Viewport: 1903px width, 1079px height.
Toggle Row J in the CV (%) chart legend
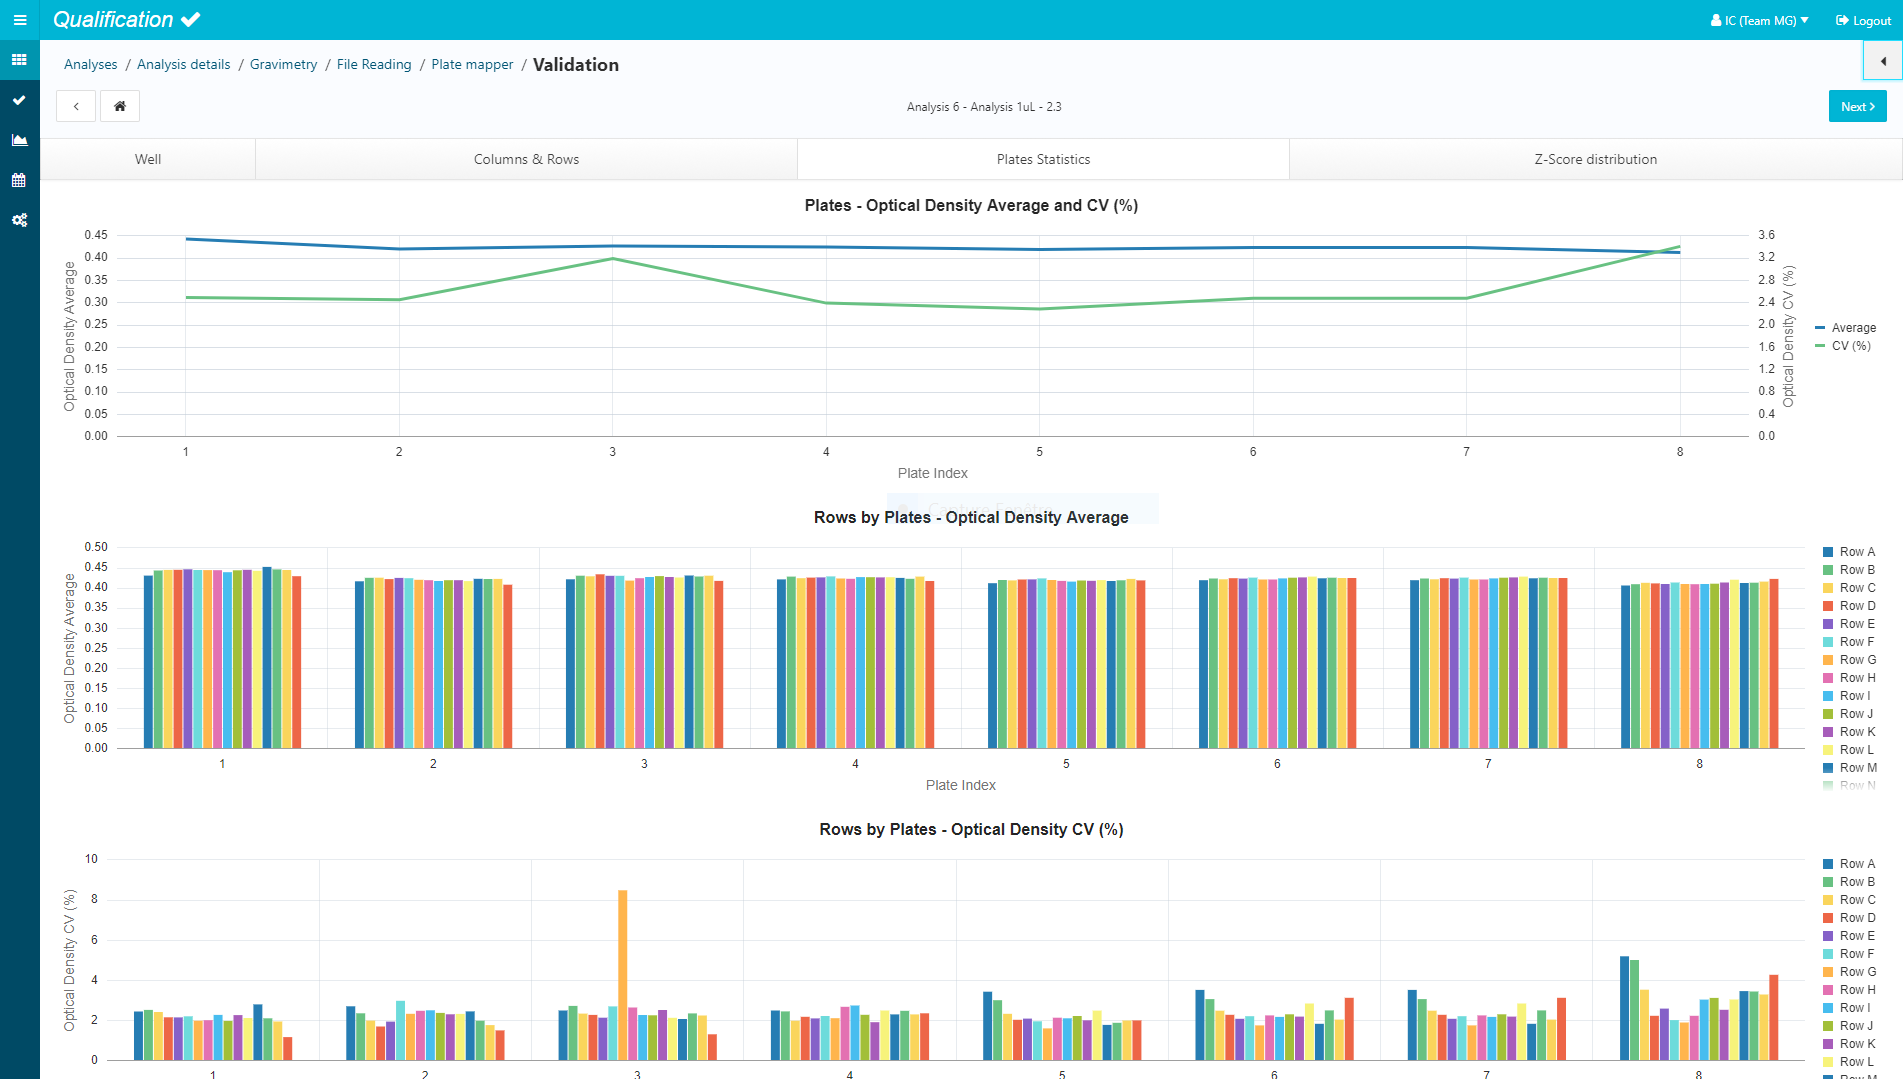1848,1026
